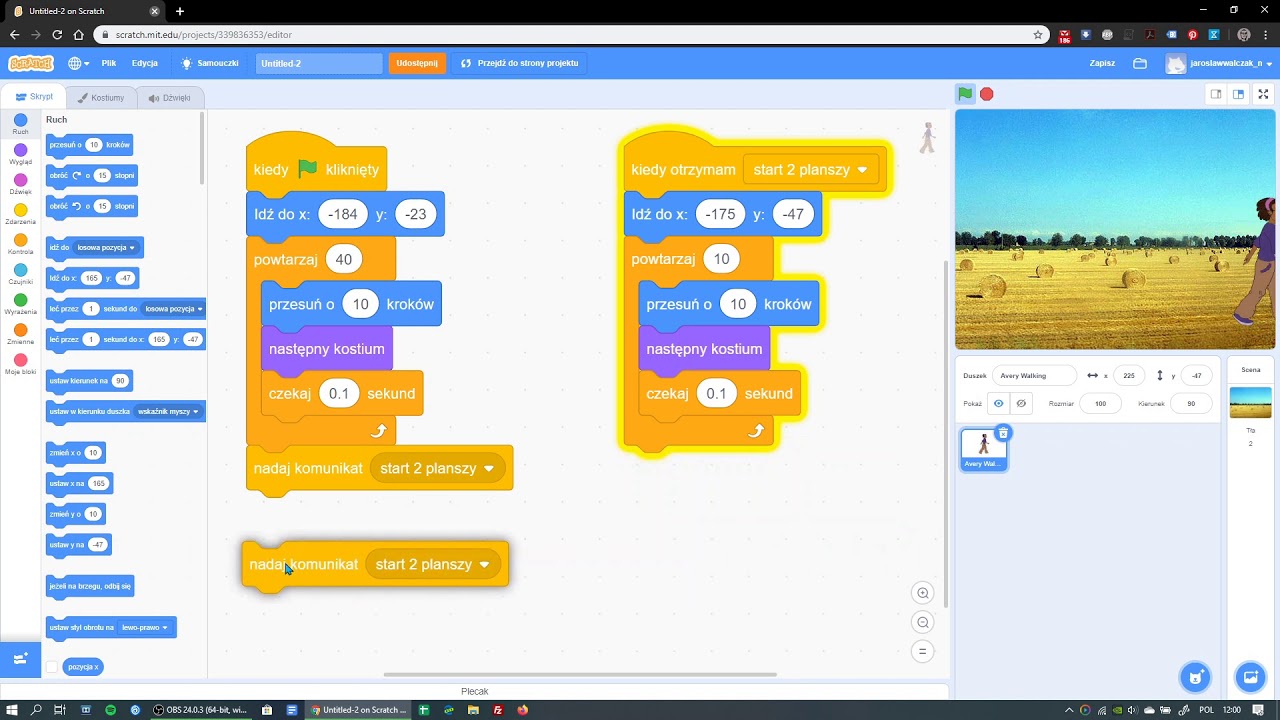
Task: Open OBS in the Windows taskbar
Action: click(x=200, y=710)
